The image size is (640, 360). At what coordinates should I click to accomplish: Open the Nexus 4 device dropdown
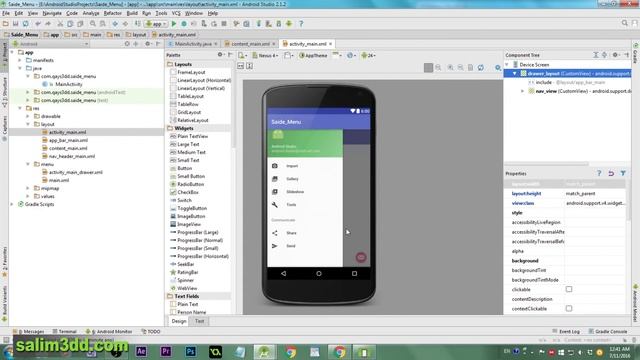[265, 55]
